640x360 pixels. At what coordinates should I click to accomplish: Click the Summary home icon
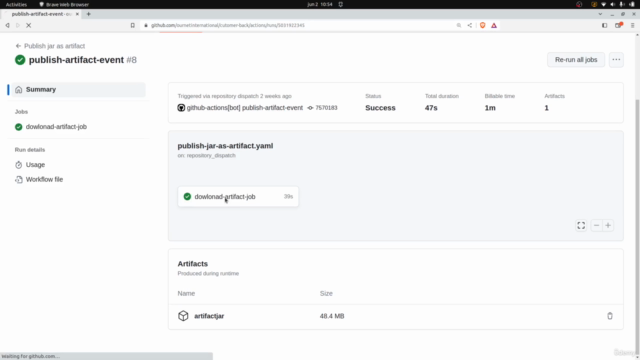pos(18,90)
